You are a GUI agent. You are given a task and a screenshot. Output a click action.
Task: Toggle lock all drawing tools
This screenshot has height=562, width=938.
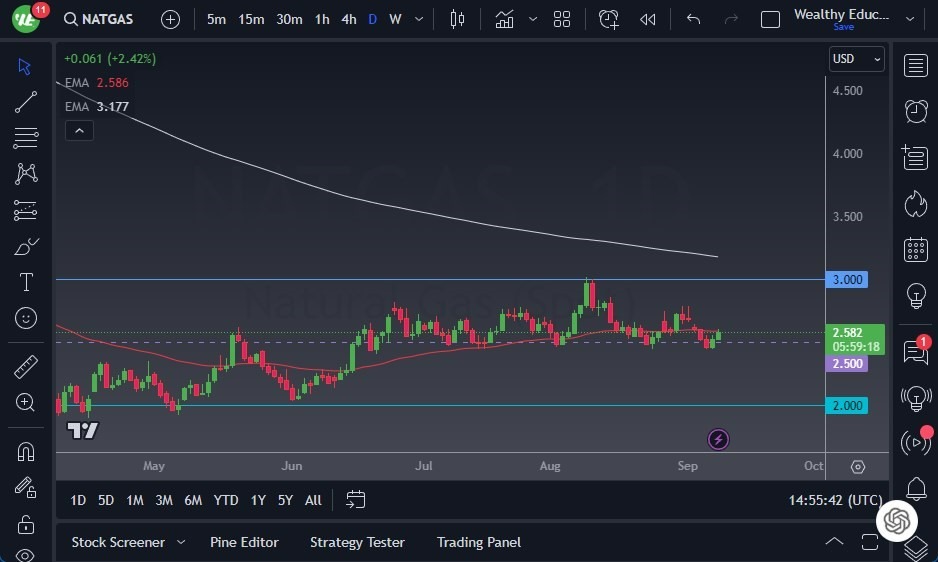[26, 524]
